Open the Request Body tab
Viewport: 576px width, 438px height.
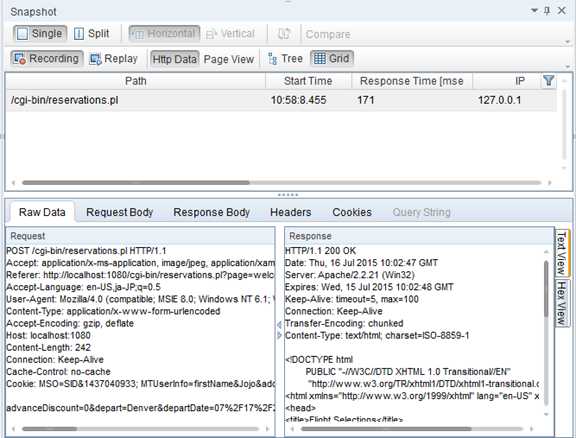tap(119, 212)
